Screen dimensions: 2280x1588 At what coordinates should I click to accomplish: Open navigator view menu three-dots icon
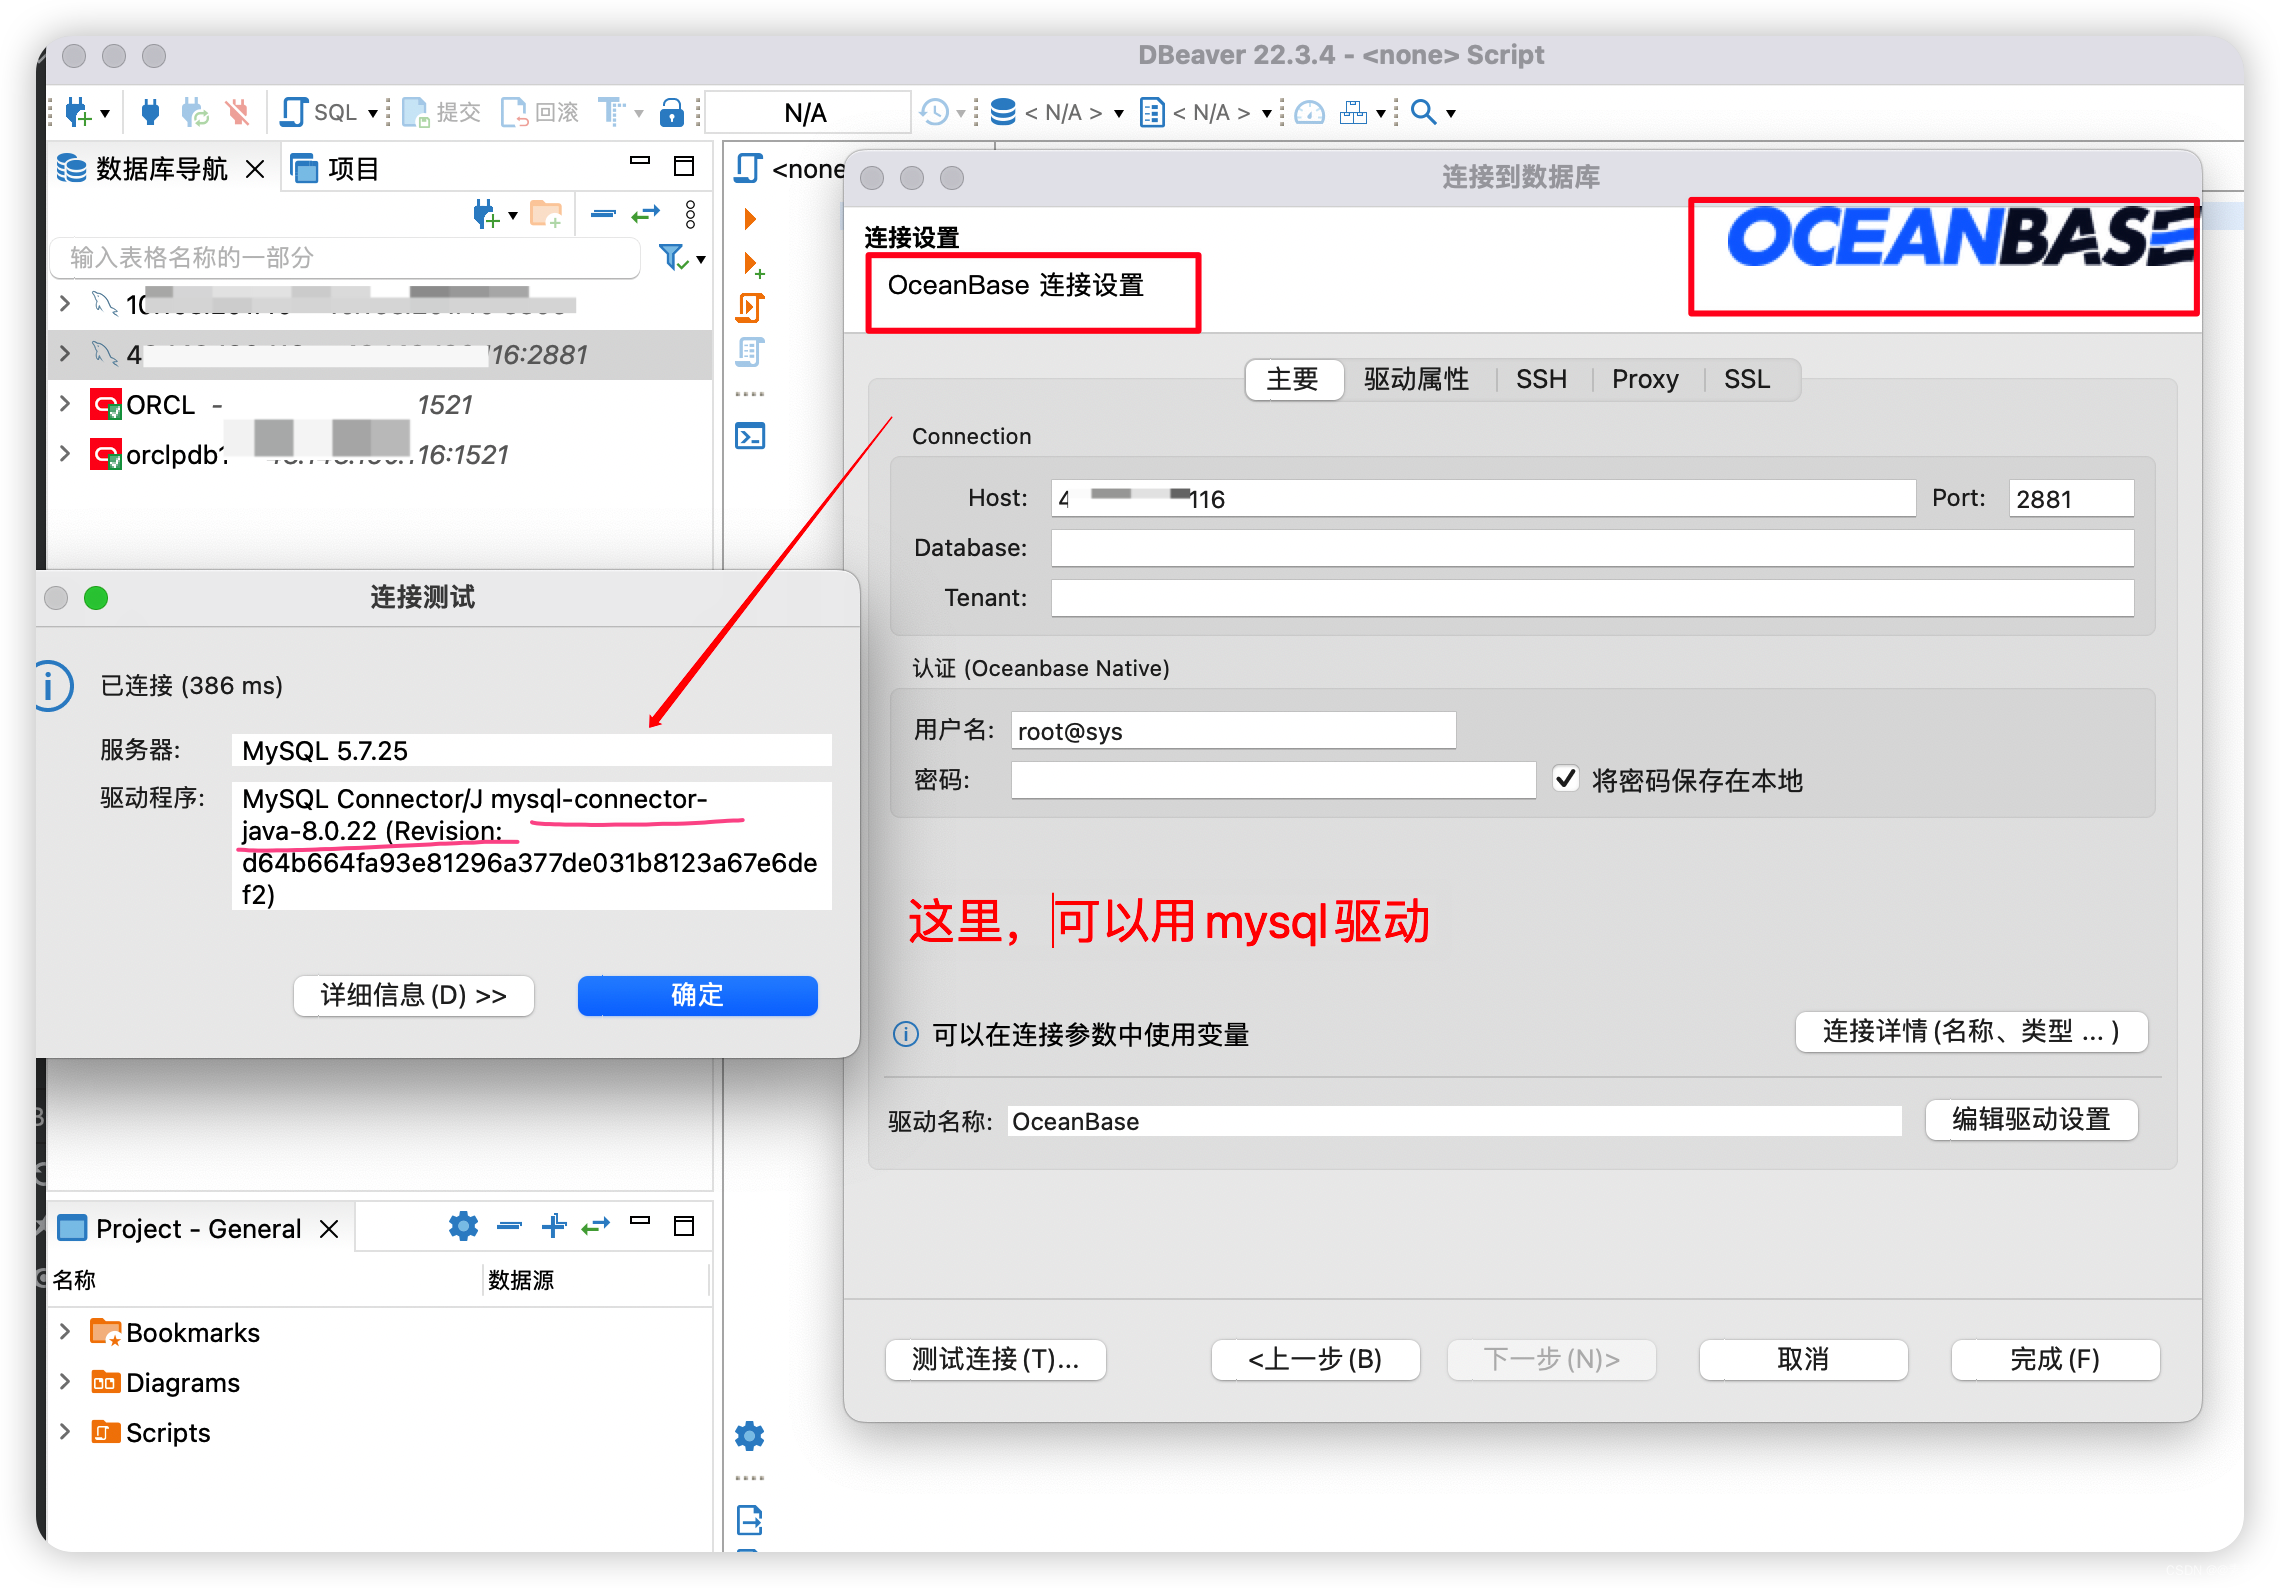click(x=690, y=214)
